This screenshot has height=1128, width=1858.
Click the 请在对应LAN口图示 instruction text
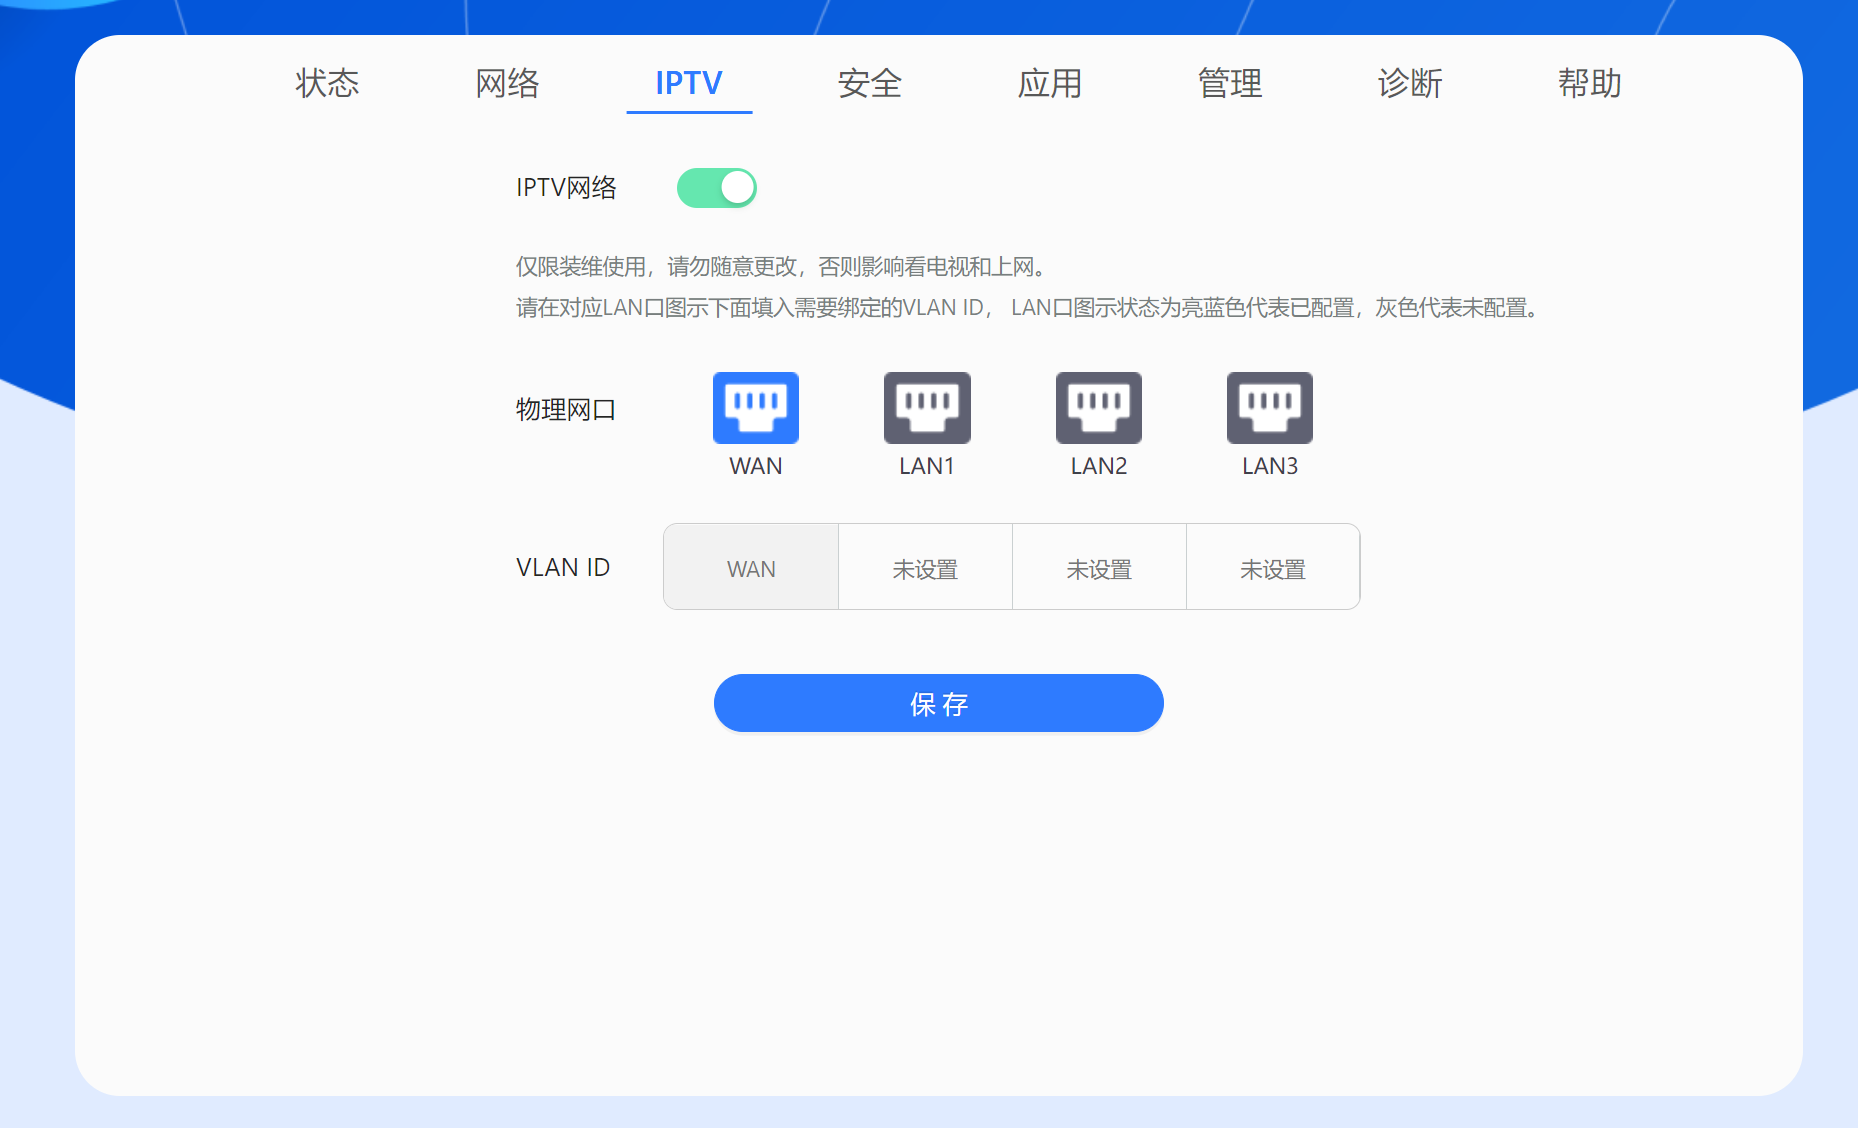click(x=1028, y=308)
